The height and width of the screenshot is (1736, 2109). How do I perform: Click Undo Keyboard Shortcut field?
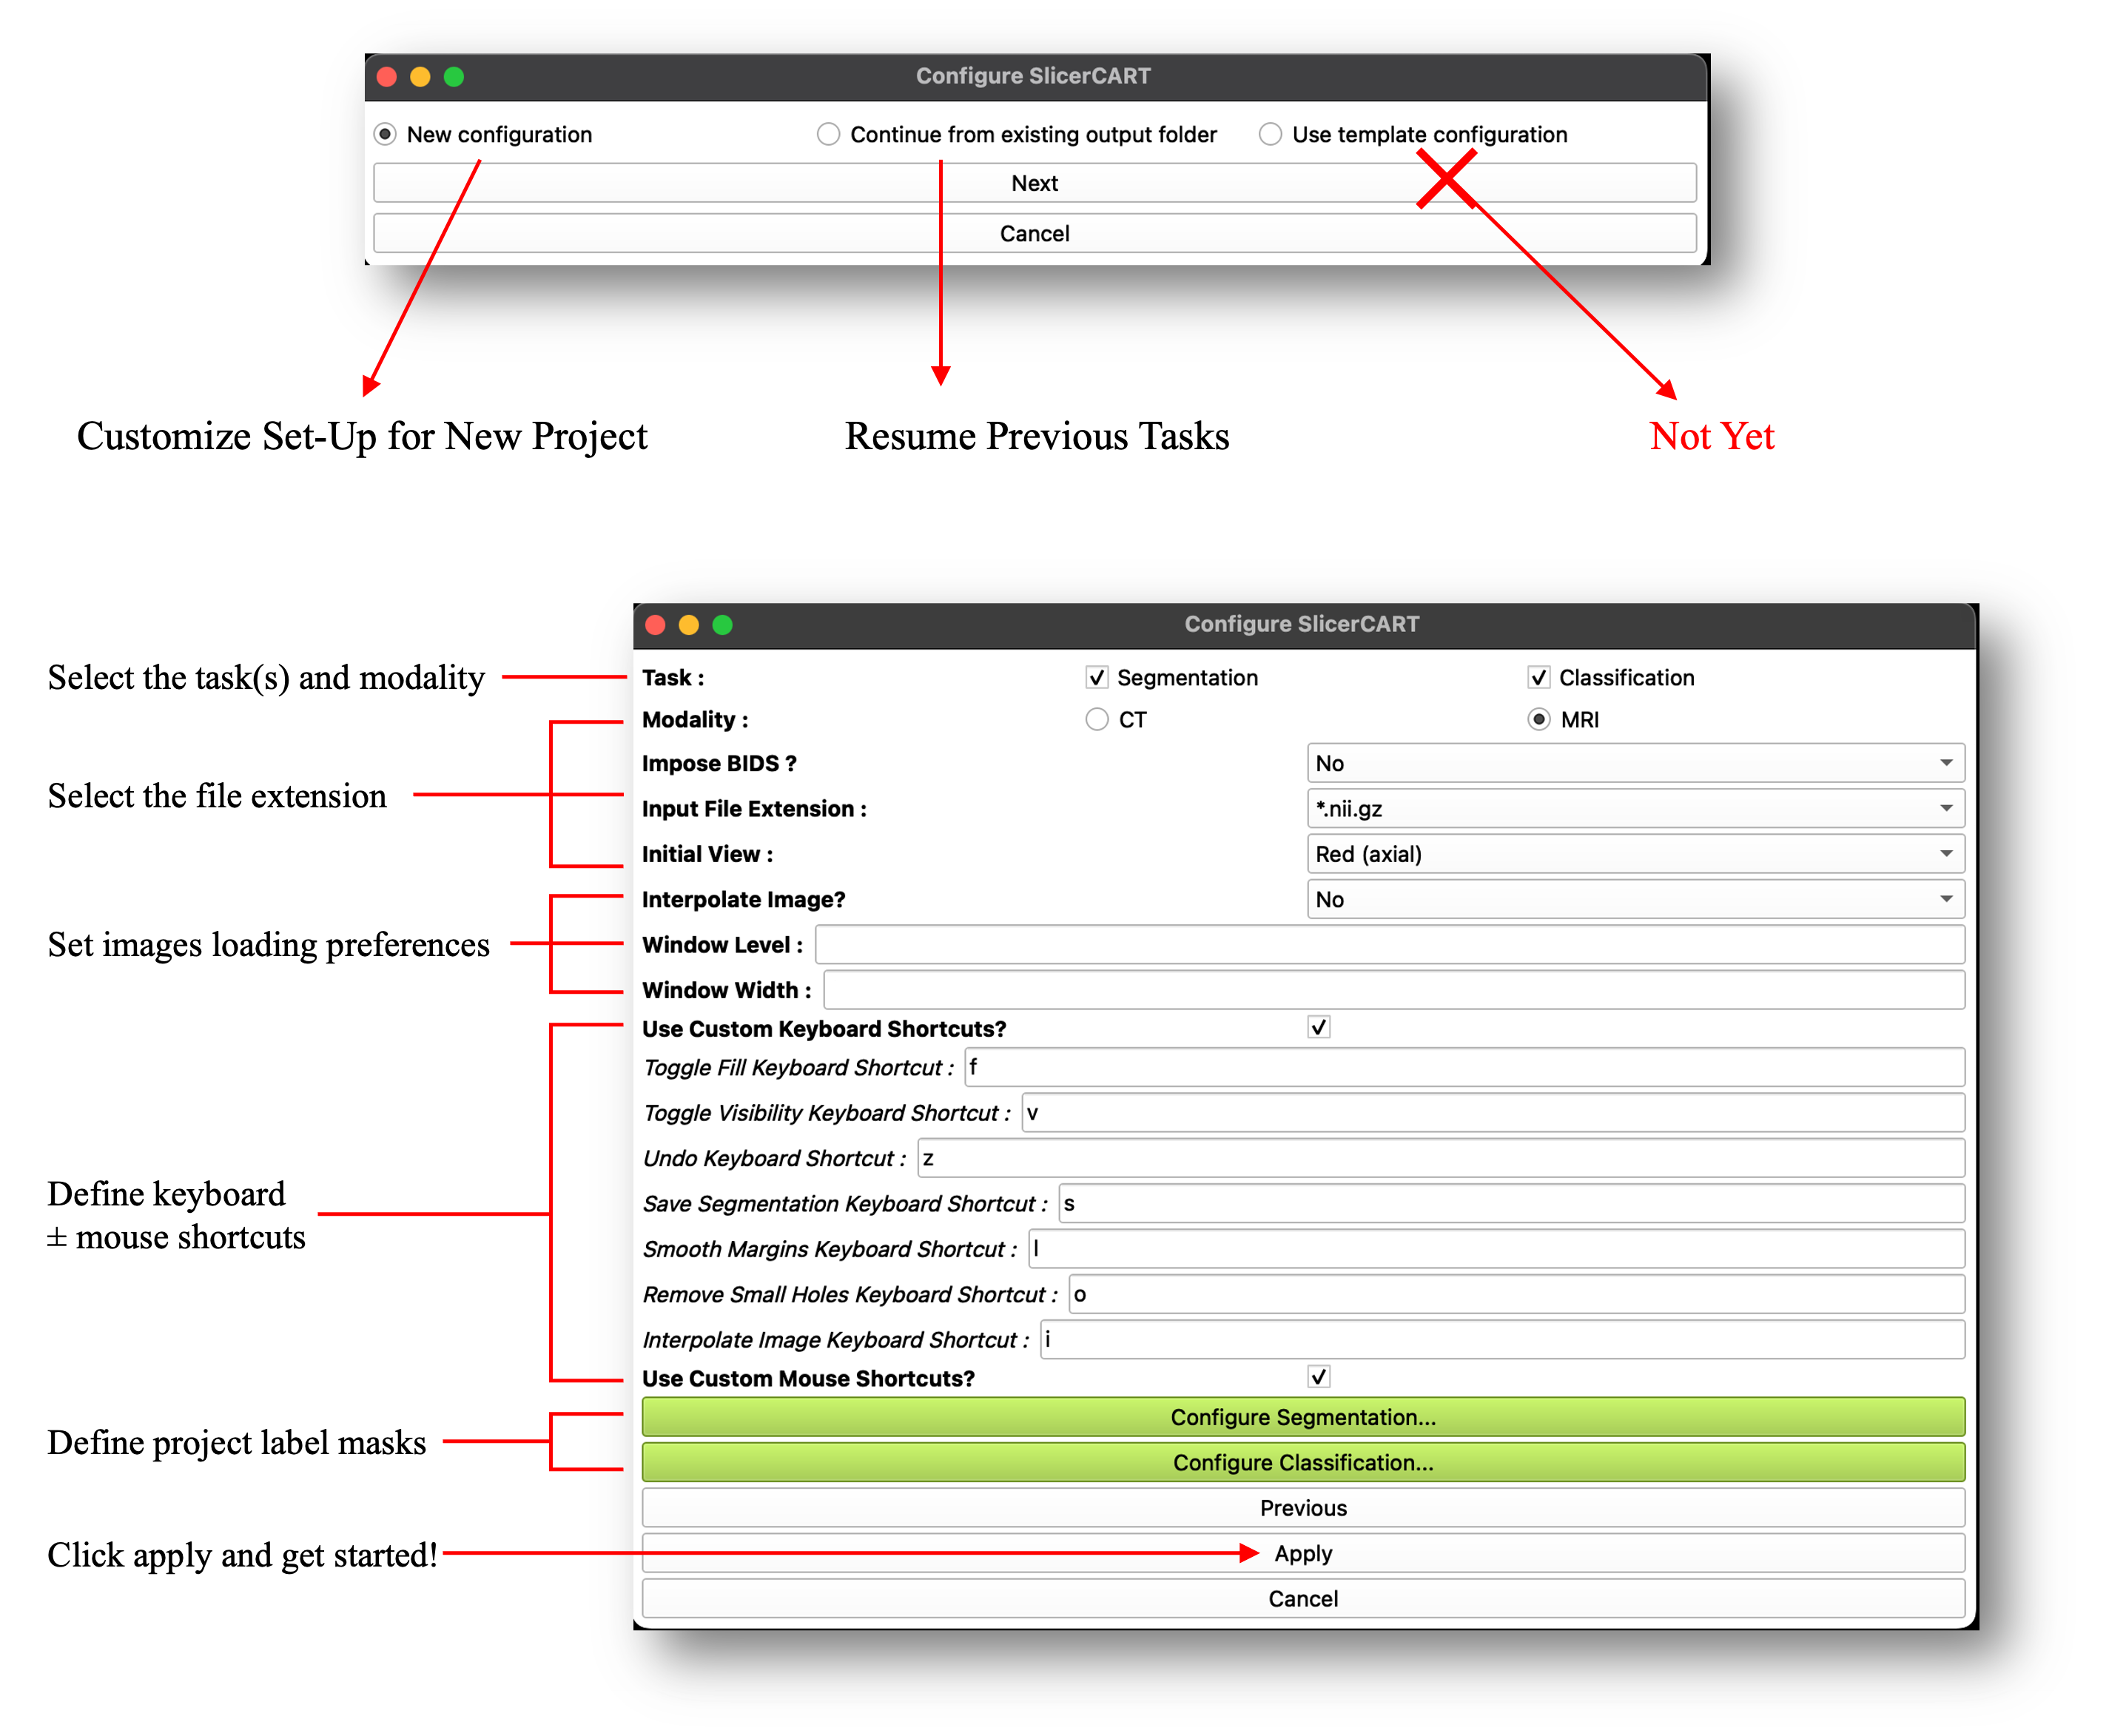(1440, 1158)
